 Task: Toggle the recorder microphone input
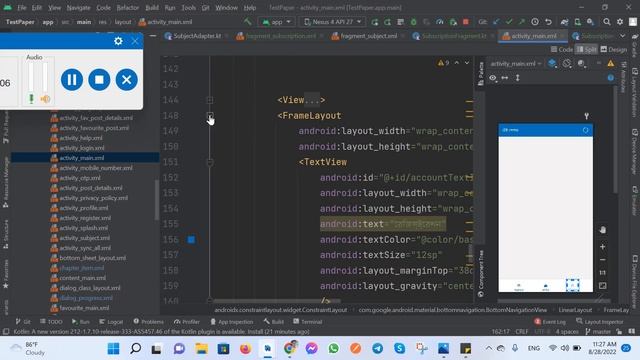coord(31,98)
